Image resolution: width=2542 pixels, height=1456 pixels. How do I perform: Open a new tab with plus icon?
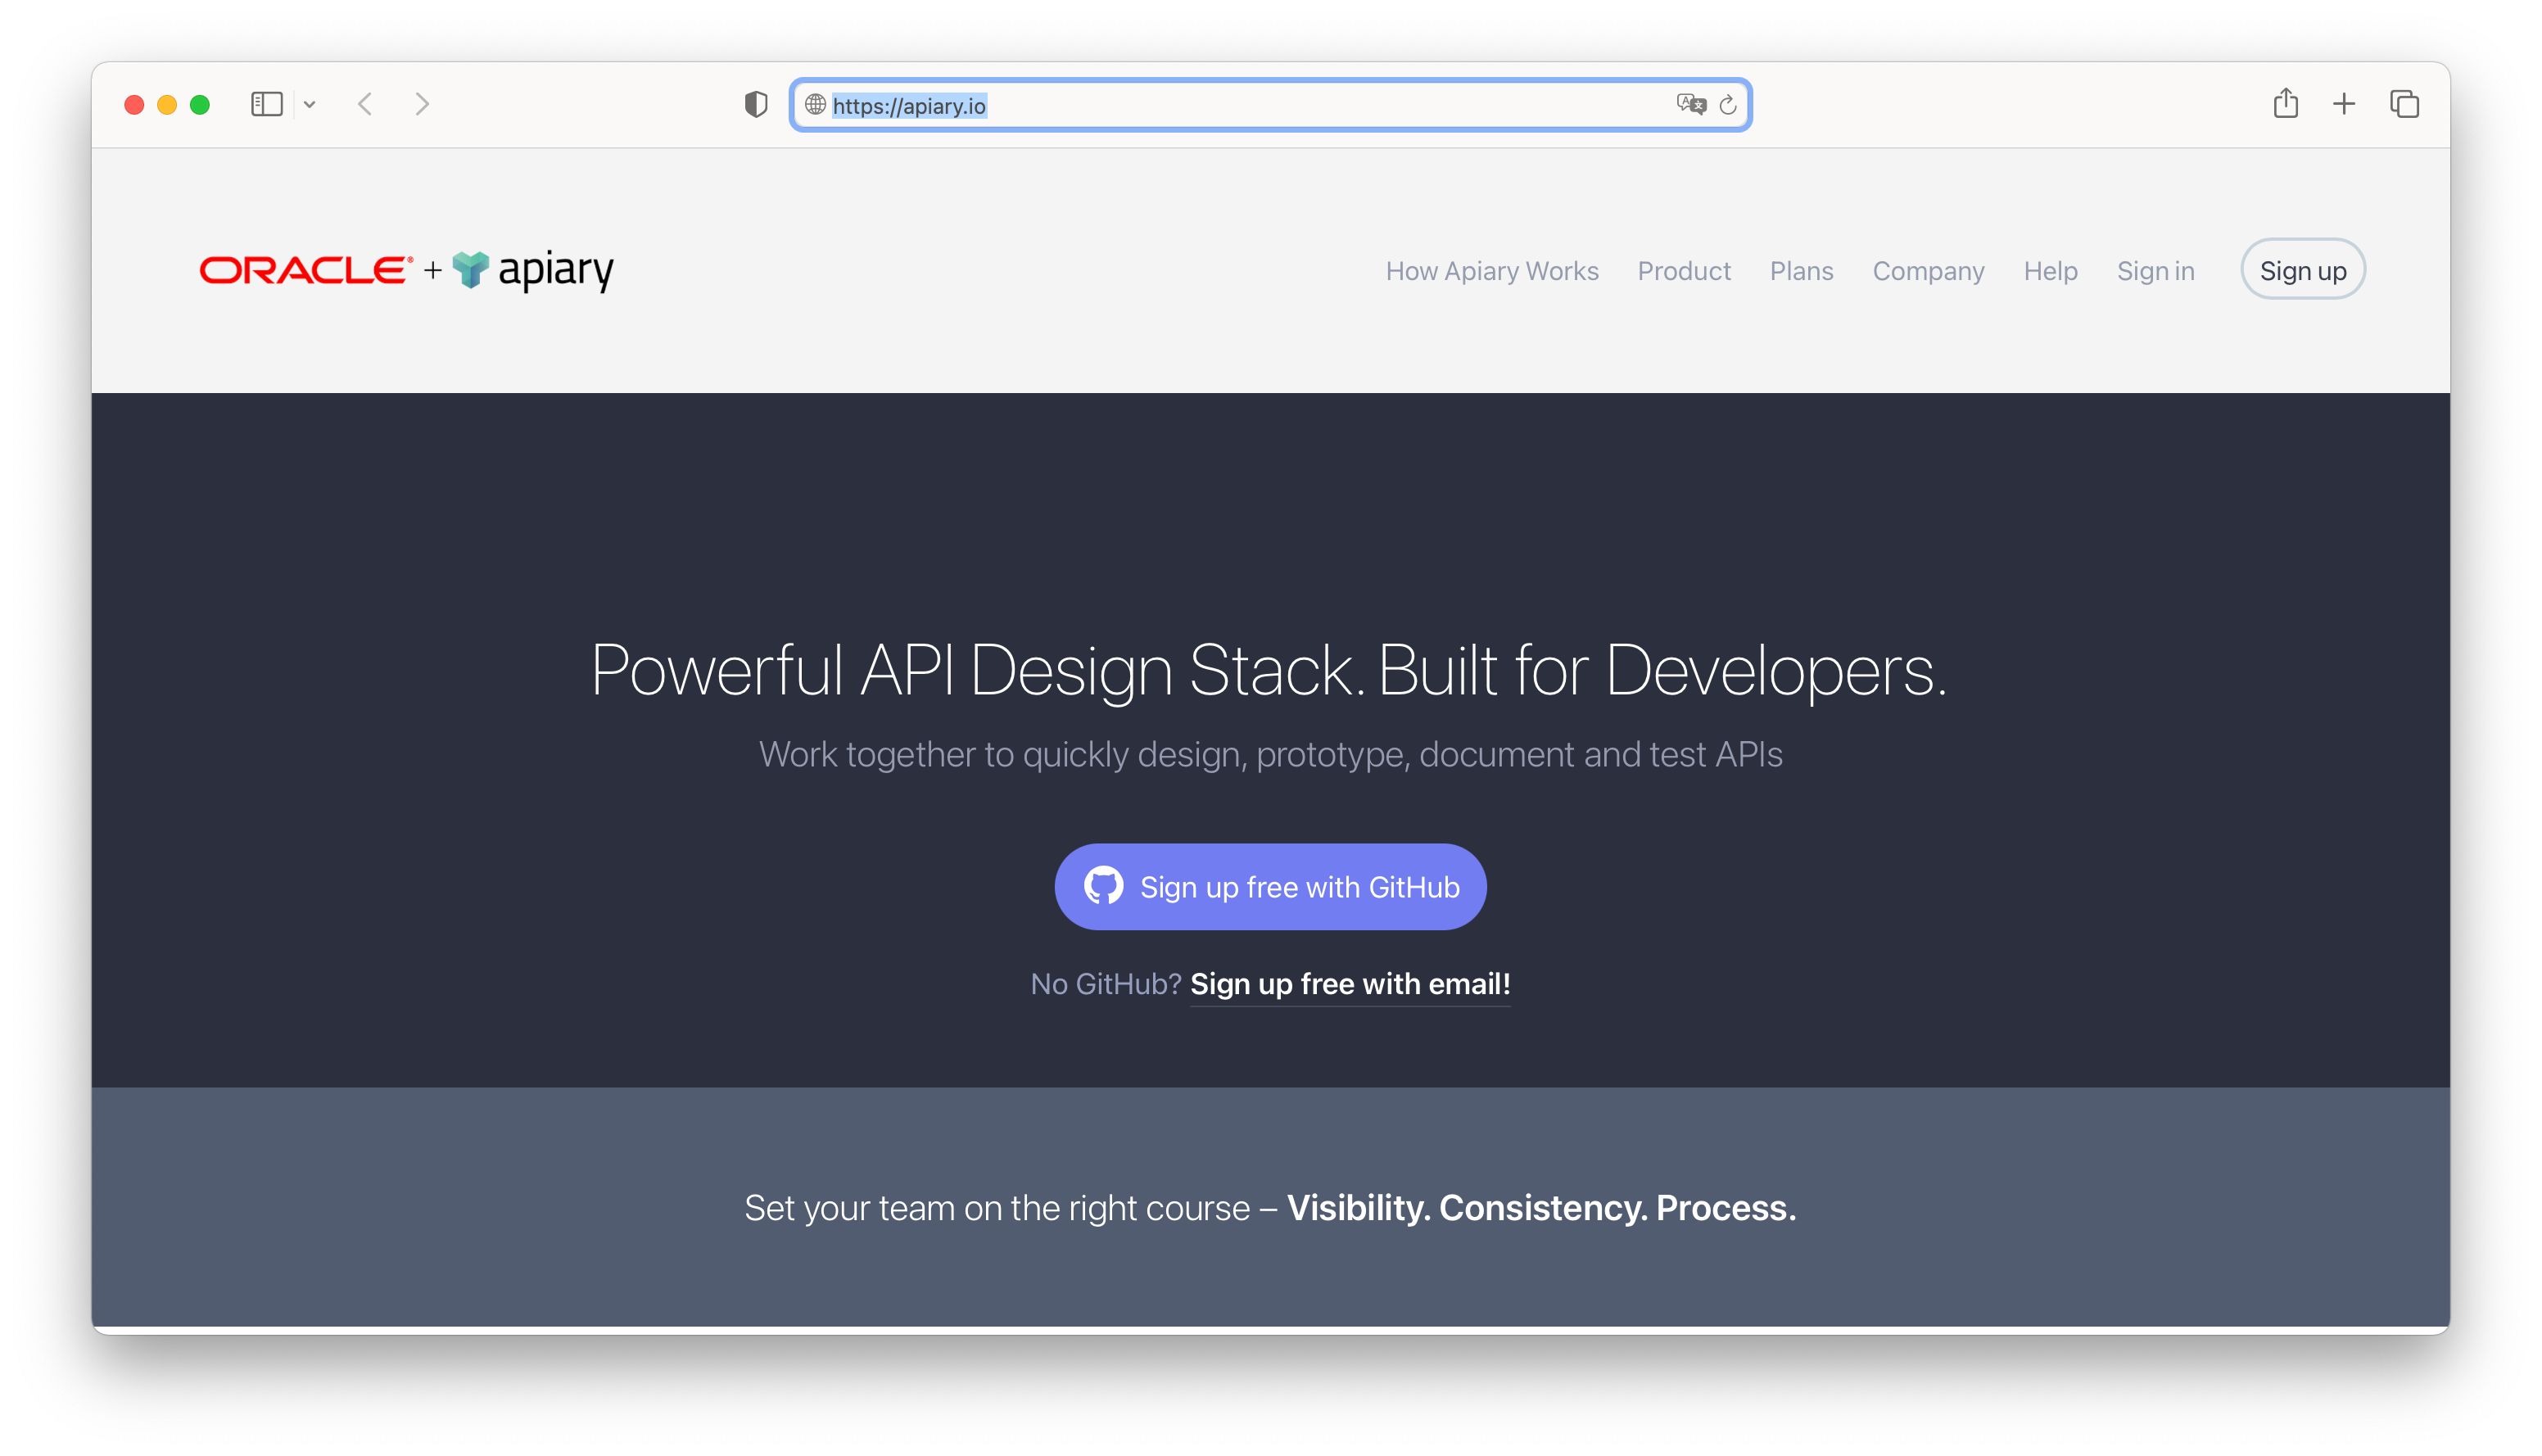tap(2344, 104)
